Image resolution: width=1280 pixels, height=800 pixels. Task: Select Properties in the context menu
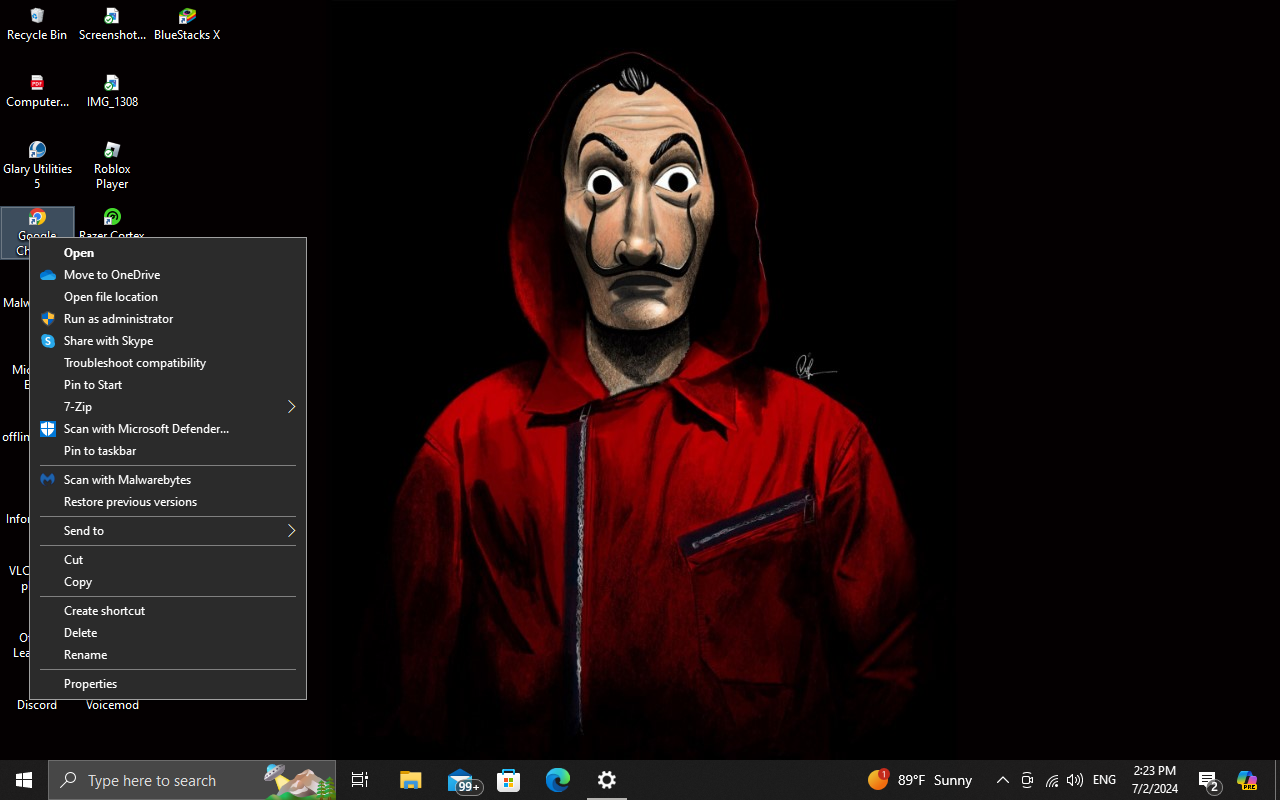click(91, 684)
